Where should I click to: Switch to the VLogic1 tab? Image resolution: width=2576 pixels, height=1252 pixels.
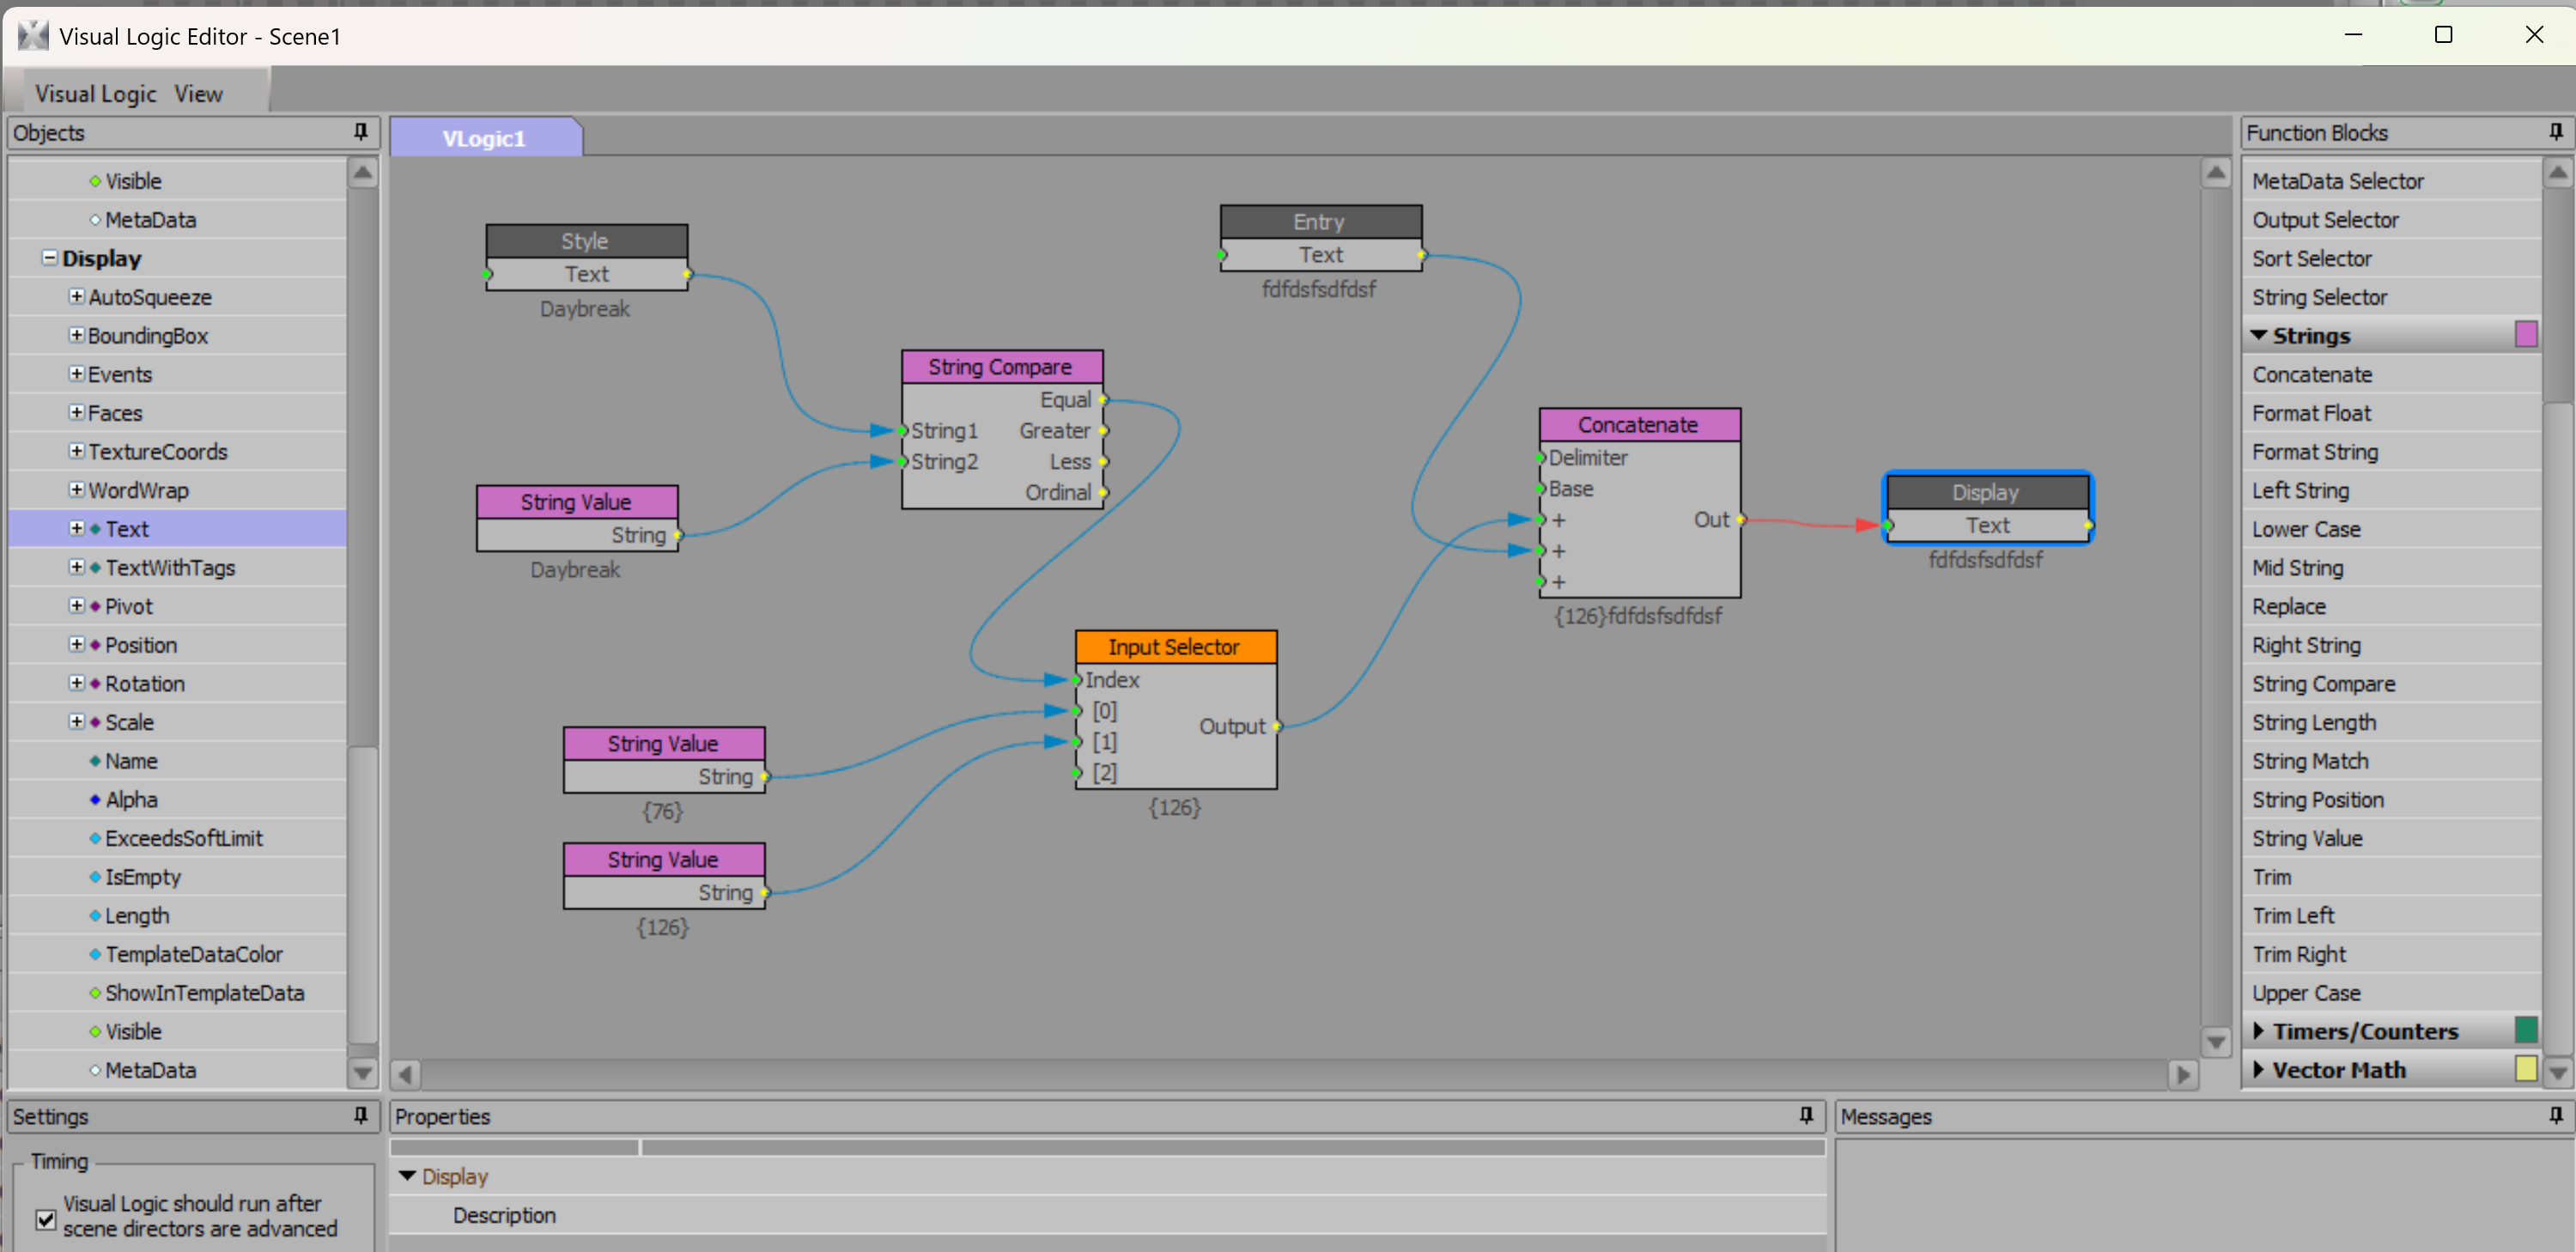coord(484,138)
